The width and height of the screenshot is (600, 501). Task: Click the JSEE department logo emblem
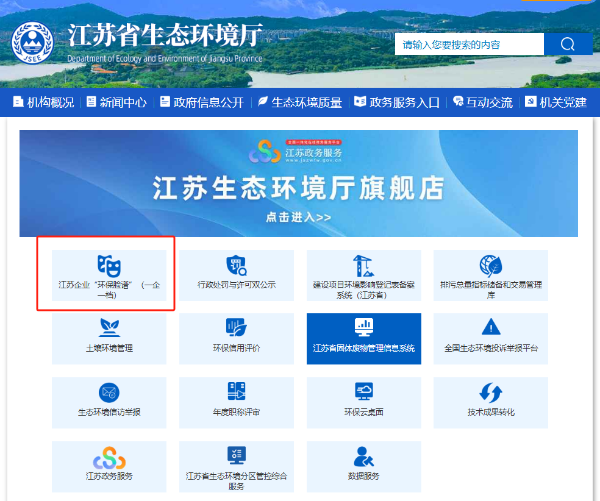33,43
